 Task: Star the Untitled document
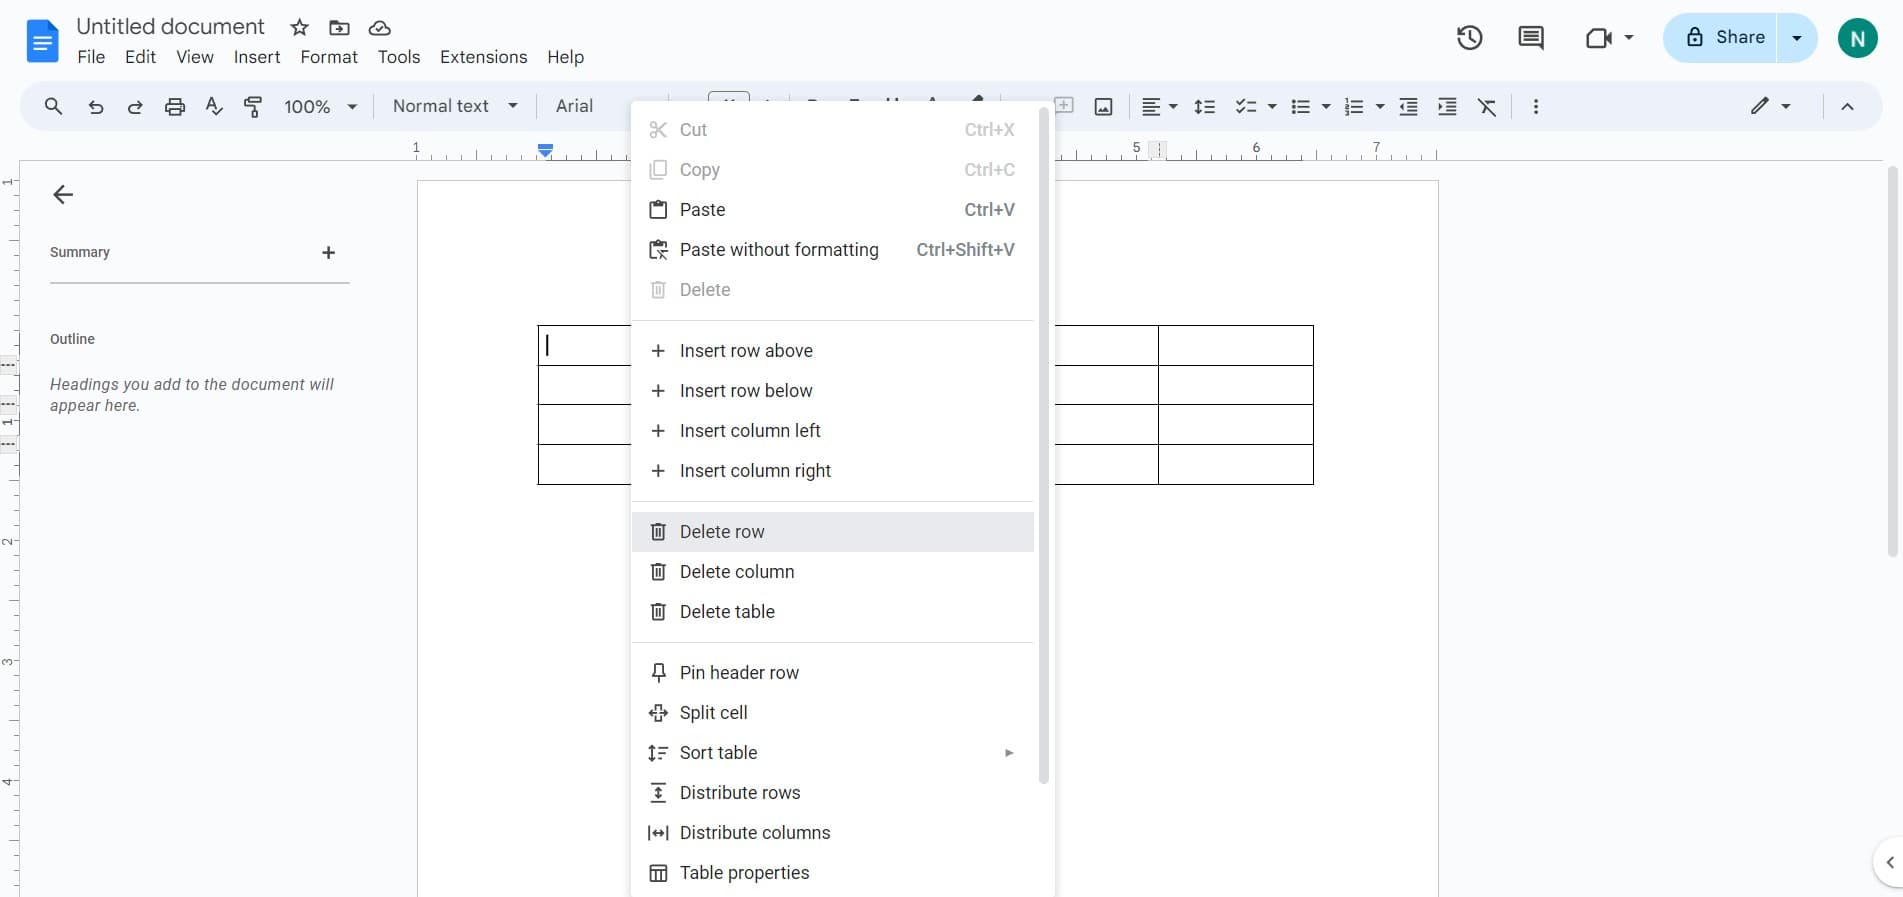click(x=299, y=28)
